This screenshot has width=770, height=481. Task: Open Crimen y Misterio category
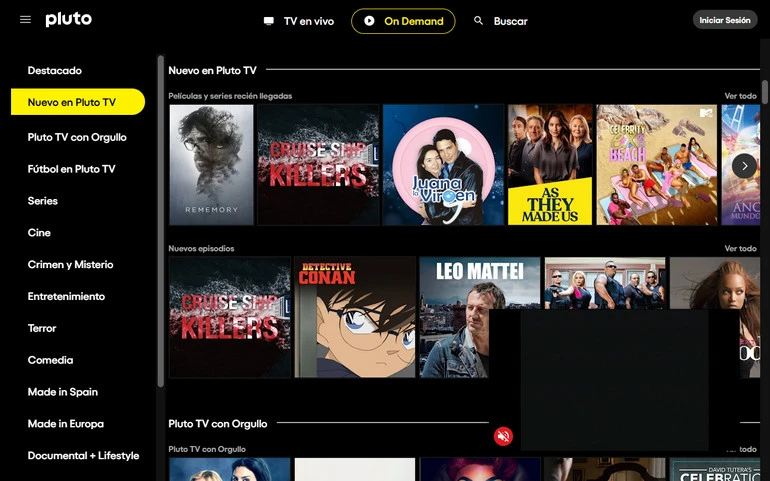pos(71,264)
